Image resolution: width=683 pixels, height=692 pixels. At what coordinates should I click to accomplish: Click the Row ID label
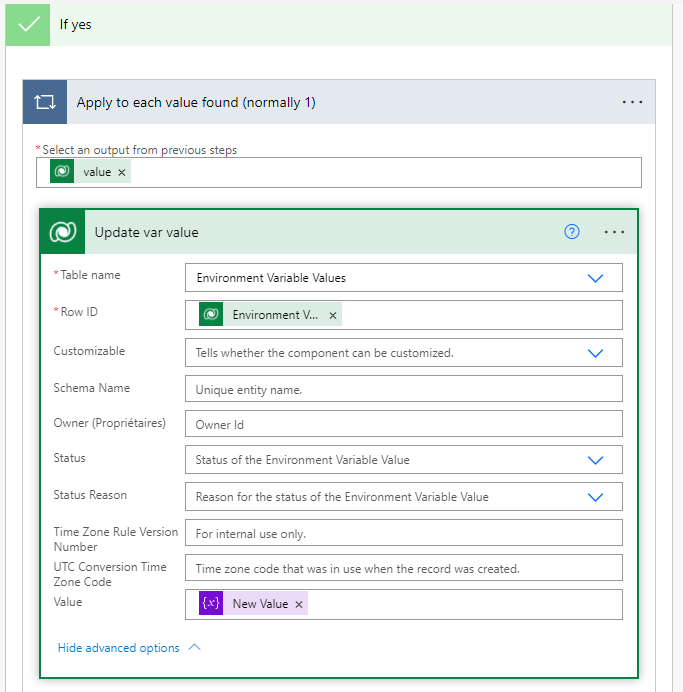tap(79, 312)
